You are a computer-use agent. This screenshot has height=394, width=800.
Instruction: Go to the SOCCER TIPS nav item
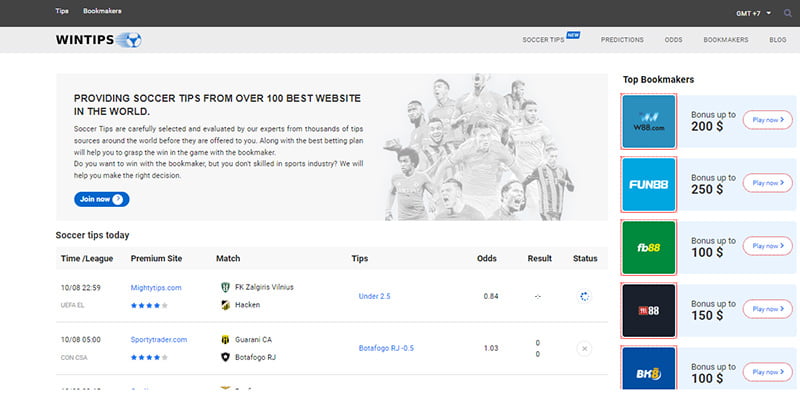(543, 40)
